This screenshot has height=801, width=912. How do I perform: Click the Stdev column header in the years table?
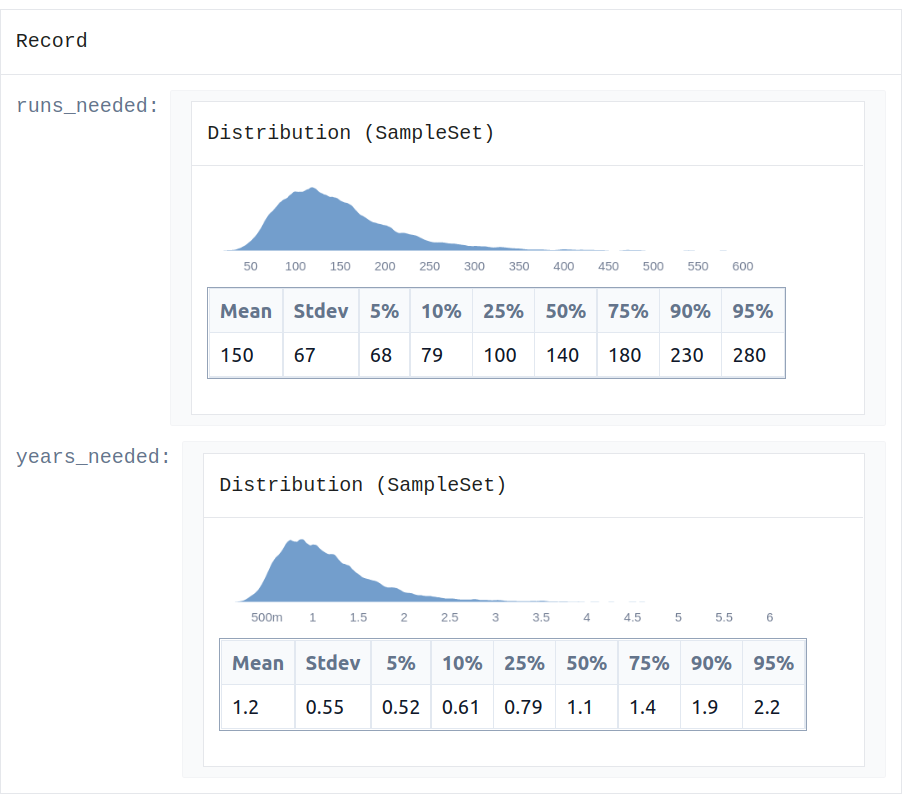click(x=333, y=663)
